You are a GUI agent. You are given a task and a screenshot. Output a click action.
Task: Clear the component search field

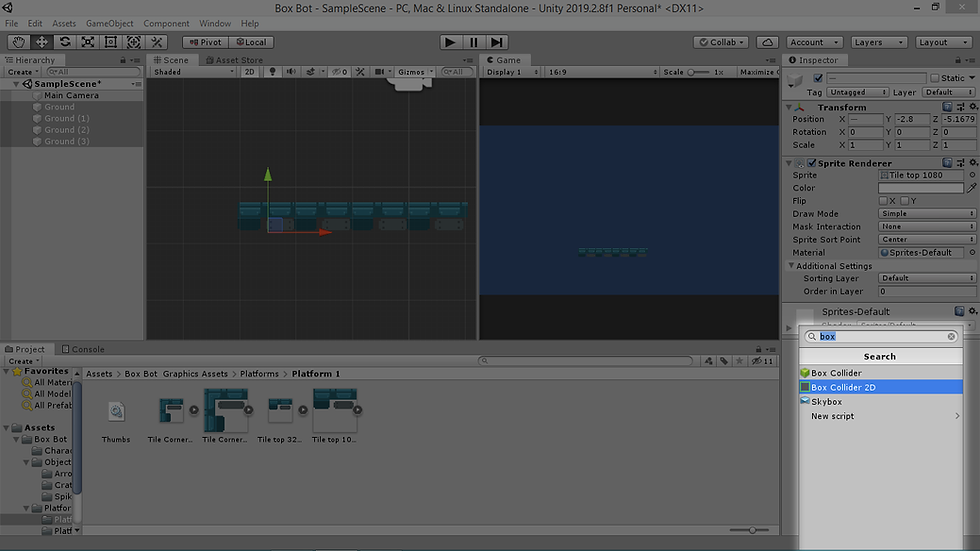951,336
